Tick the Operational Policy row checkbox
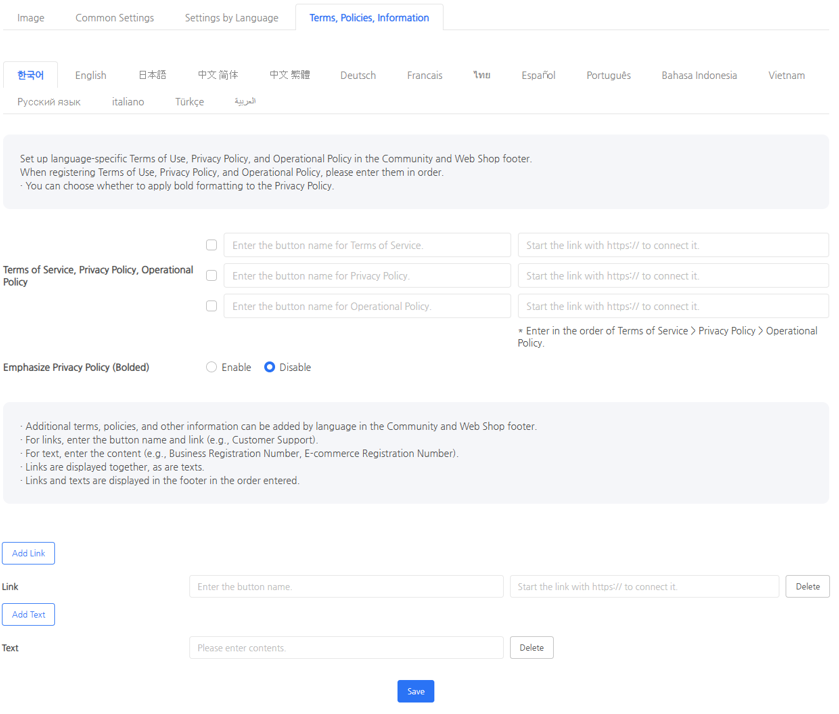The image size is (839, 714). [x=211, y=306]
